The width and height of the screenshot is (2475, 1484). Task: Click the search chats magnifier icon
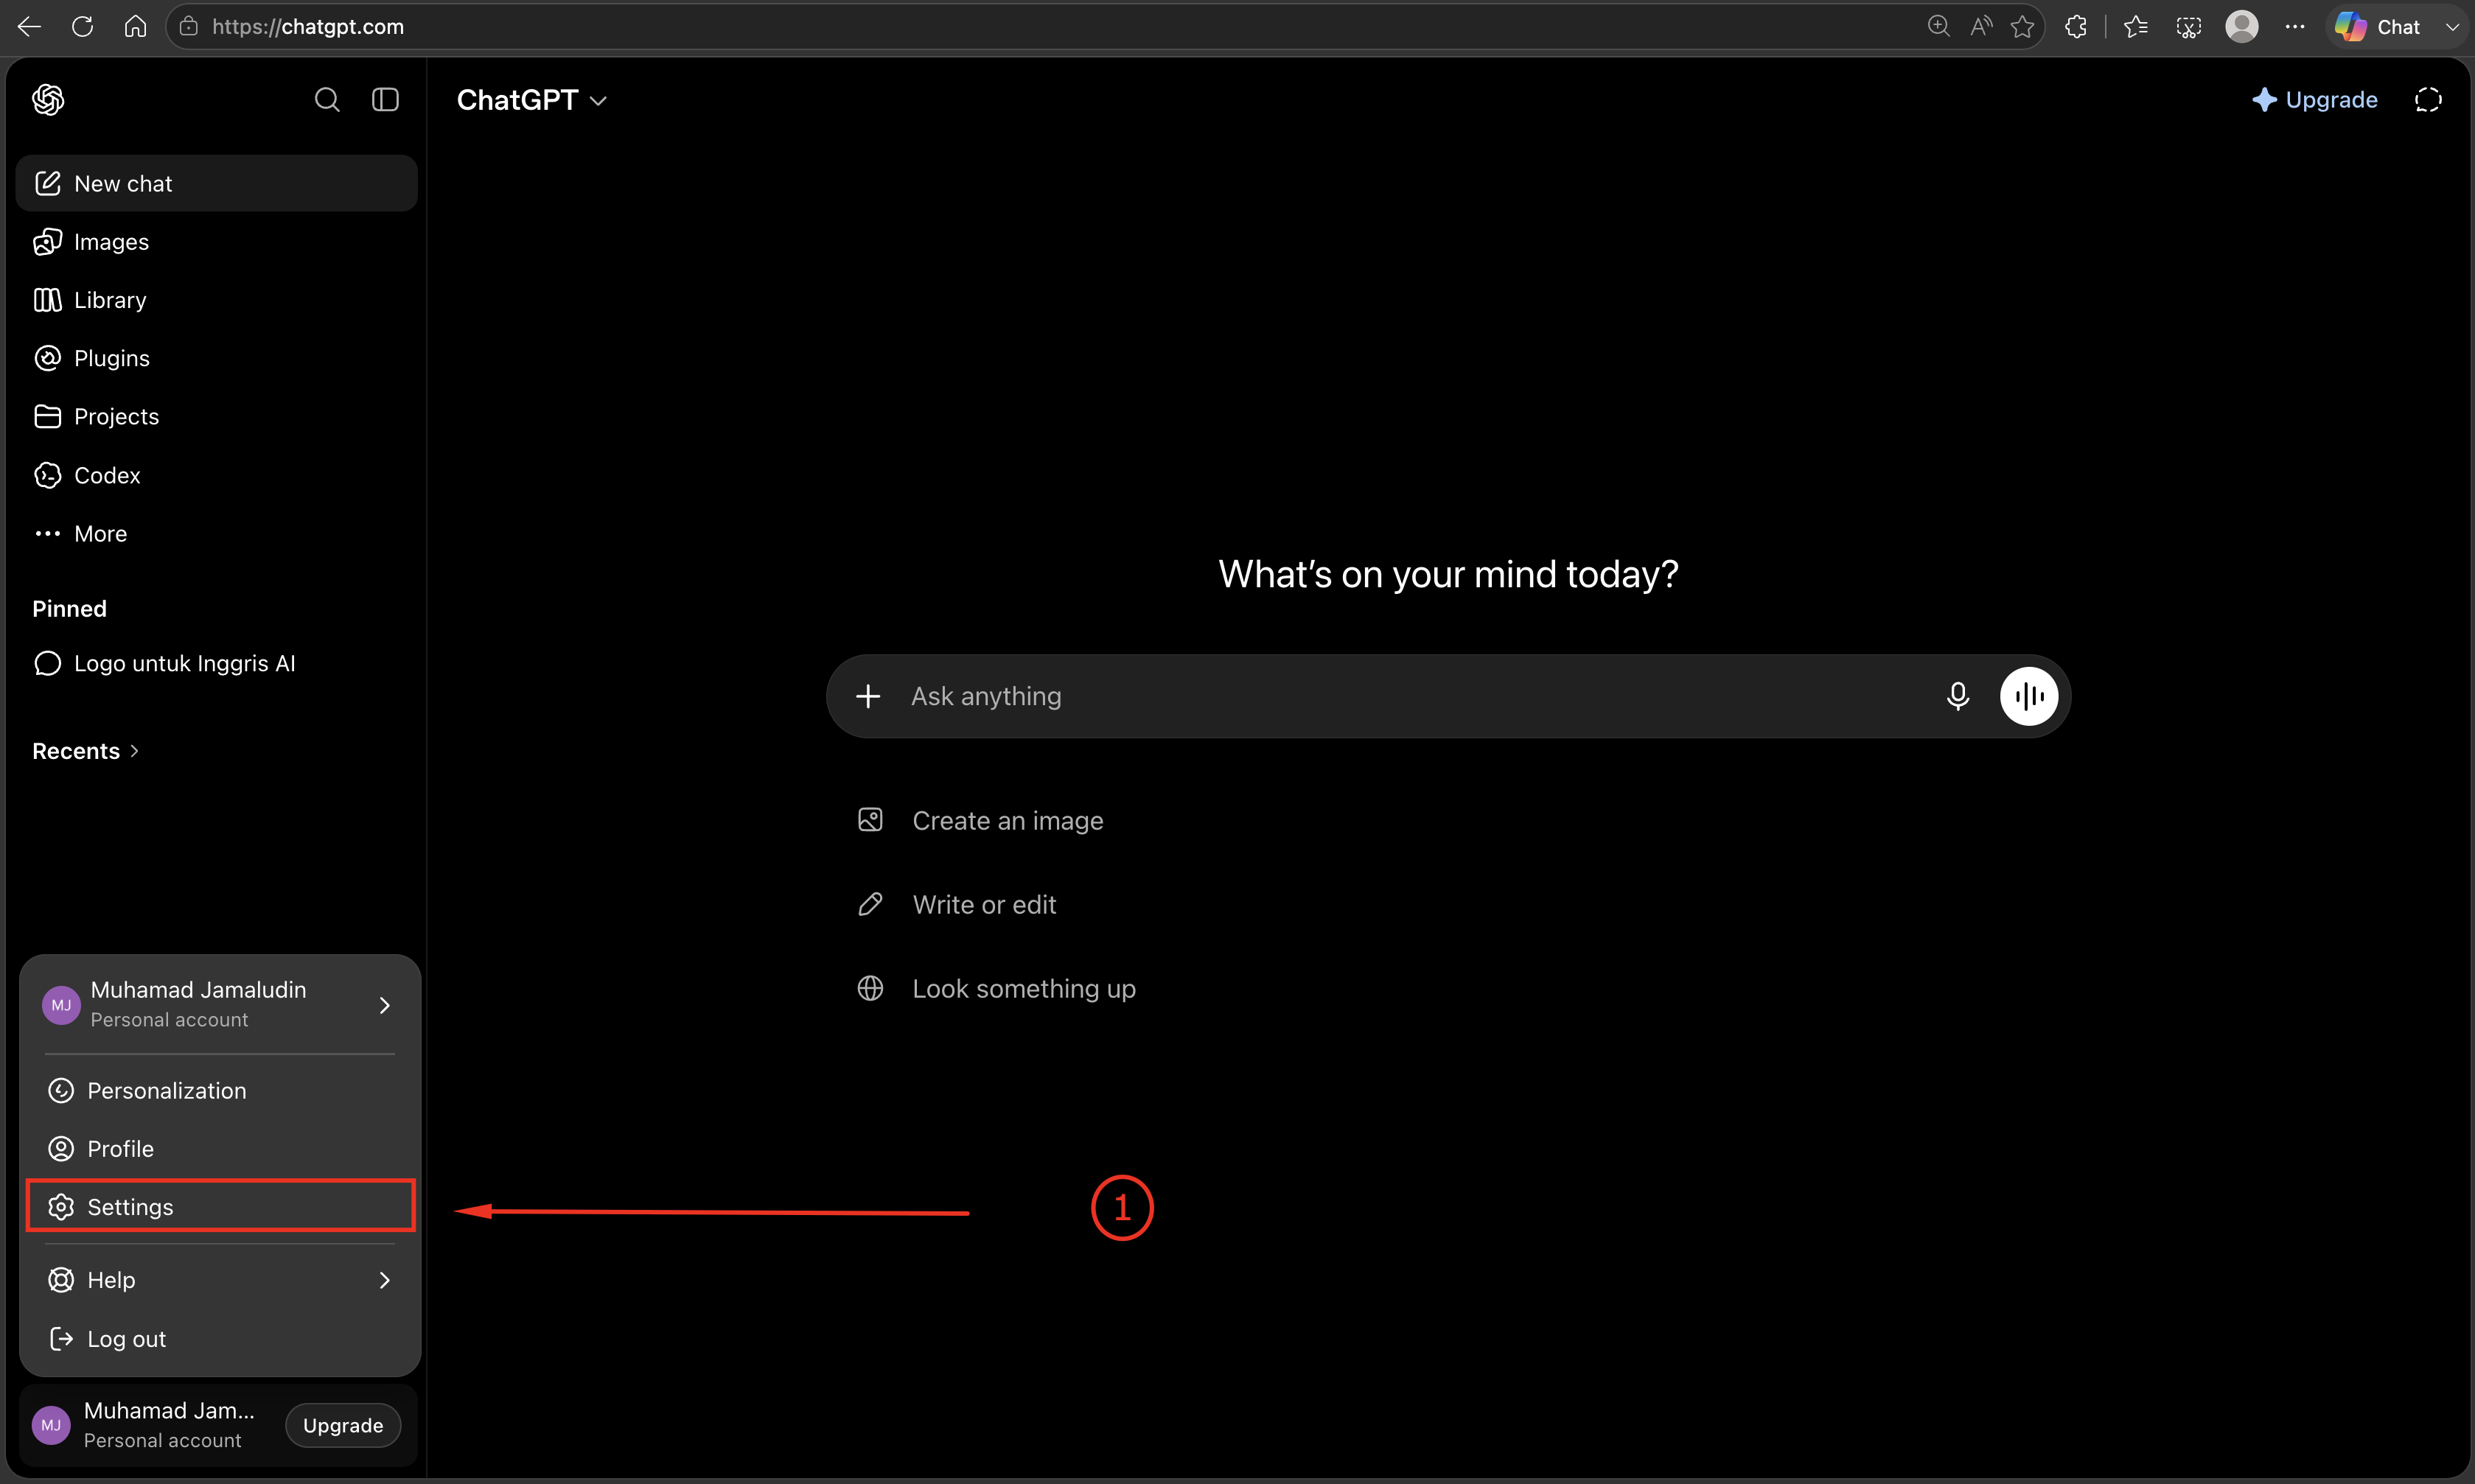pyautogui.click(x=327, y=100)
